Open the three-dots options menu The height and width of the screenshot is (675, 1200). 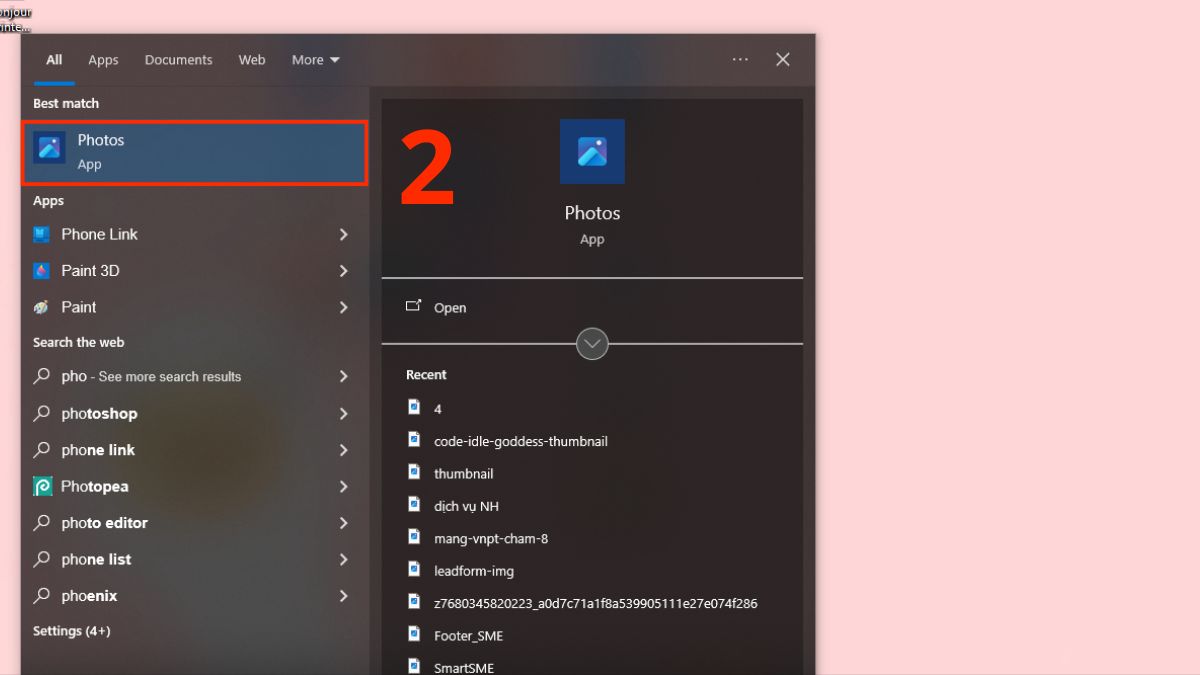pyautogui.click(x=740, y=60)
